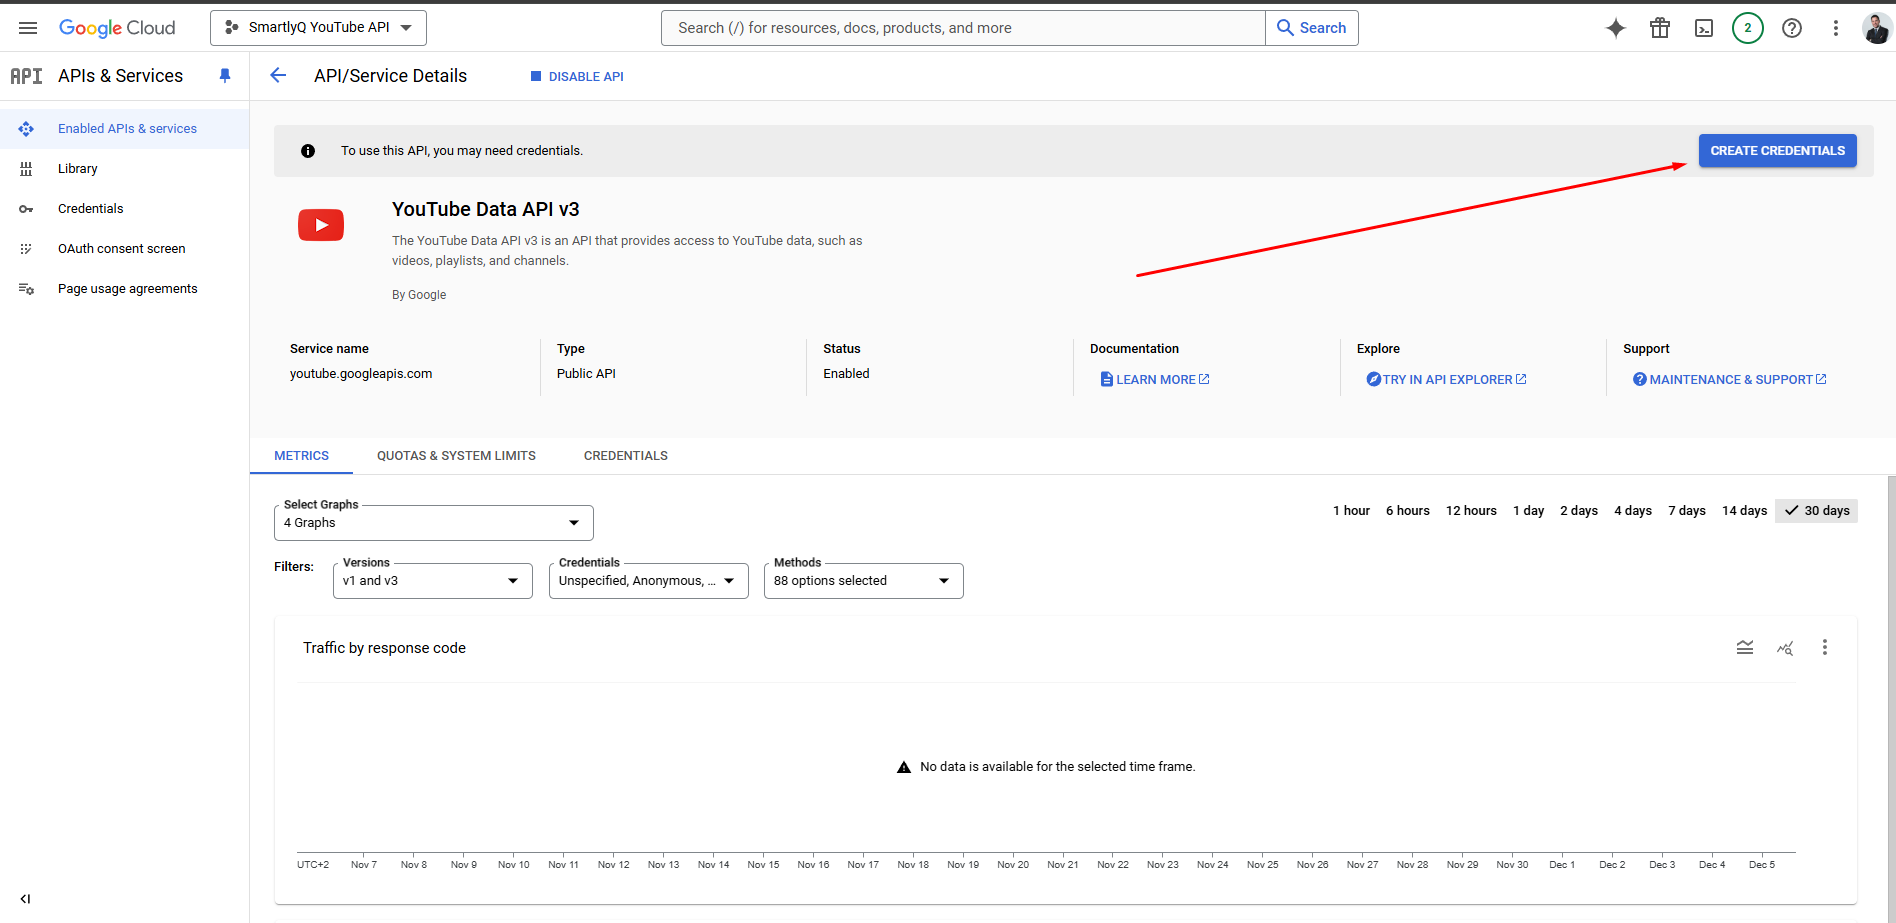Screen dimensions: 1896x923
Task: Select the 7 days time range
Action: (1687, 511)
